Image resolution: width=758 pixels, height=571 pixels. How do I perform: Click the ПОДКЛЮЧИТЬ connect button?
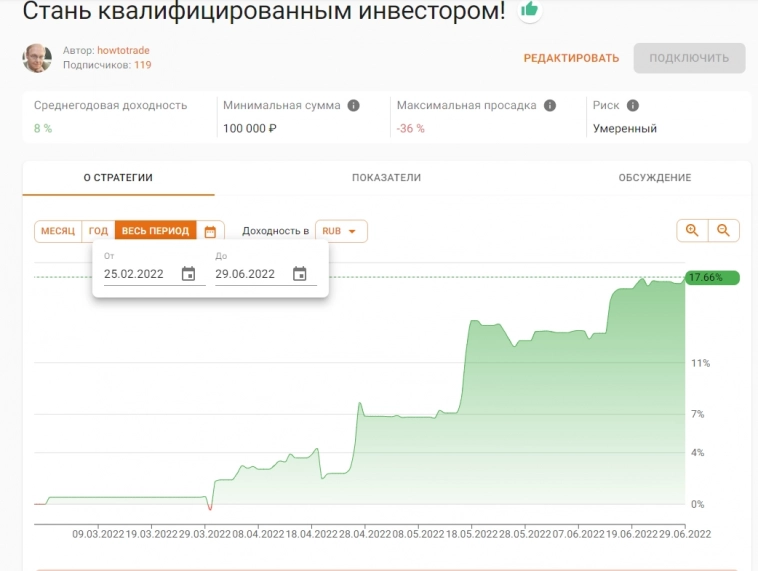689,58
